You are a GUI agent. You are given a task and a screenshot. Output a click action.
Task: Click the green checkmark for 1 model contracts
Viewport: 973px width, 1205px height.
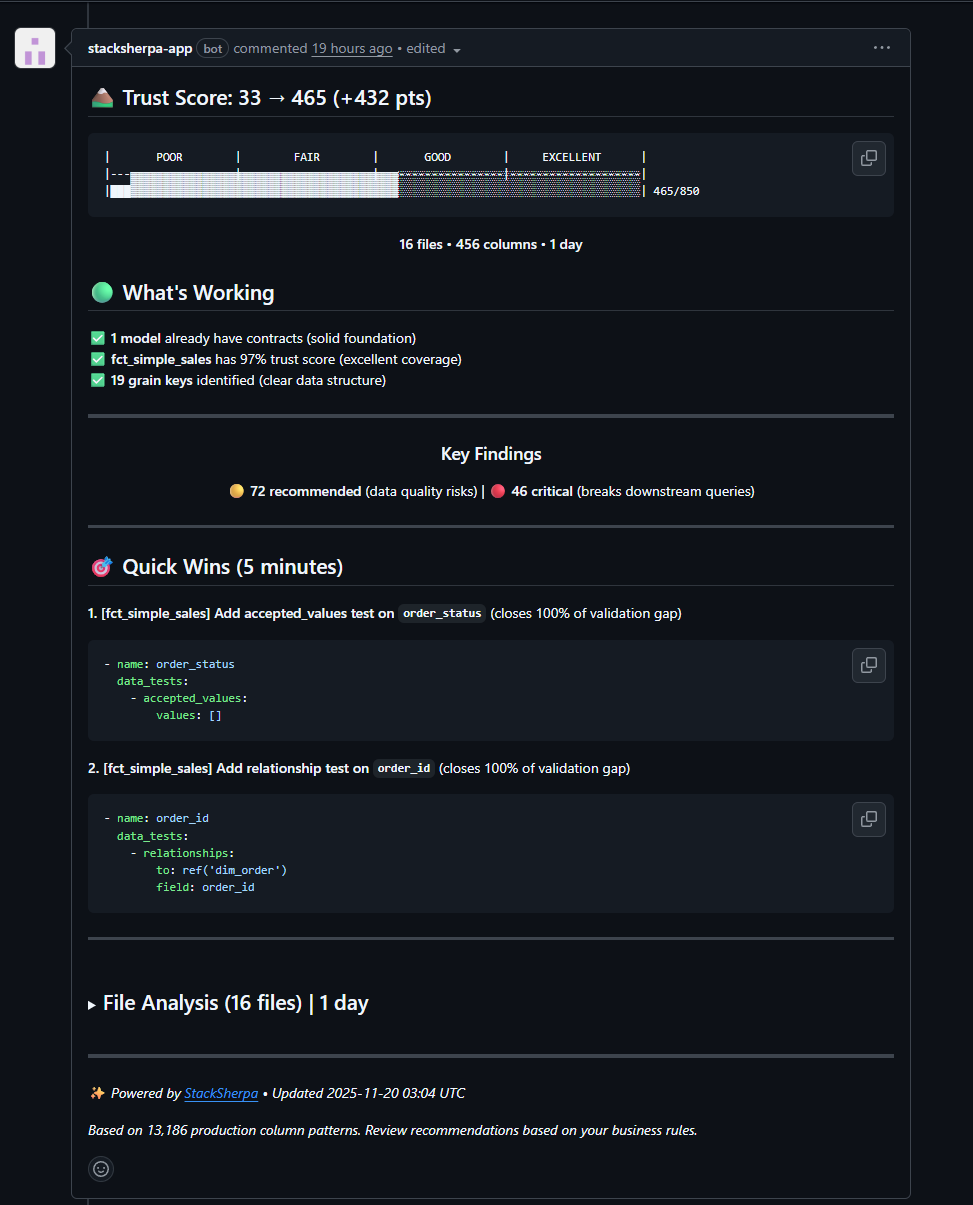coord(98,338)
